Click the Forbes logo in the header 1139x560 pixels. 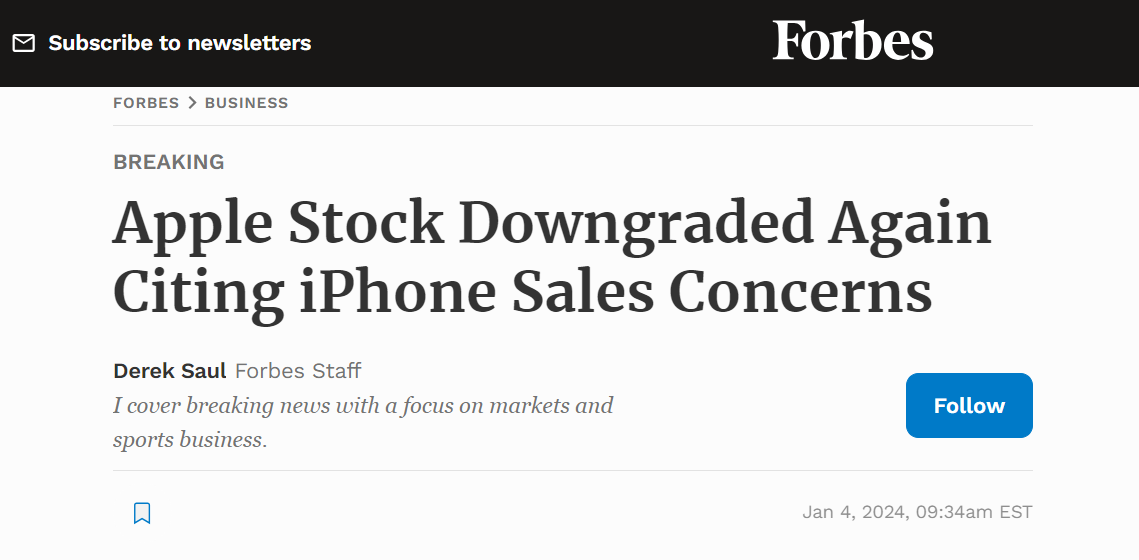[x=853, y=42]
